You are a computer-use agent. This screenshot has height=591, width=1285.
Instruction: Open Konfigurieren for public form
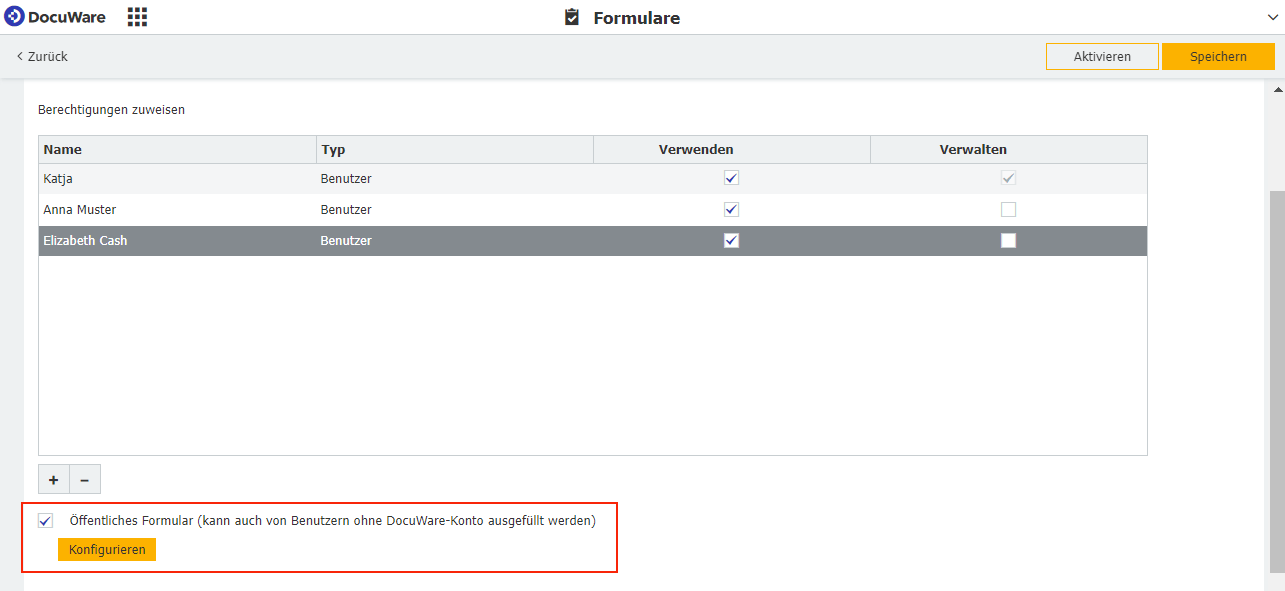pyautogui.click(x=107, y=550)
